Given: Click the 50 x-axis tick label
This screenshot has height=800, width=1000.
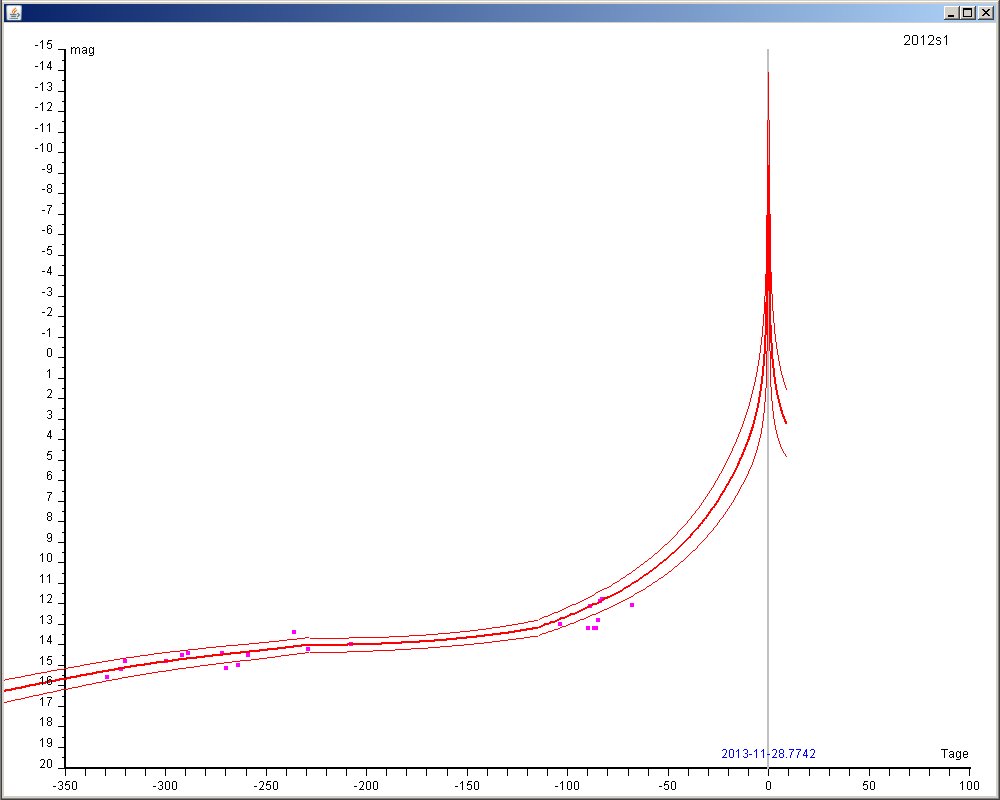Looking at the screenshot, I should pos(869,786).
